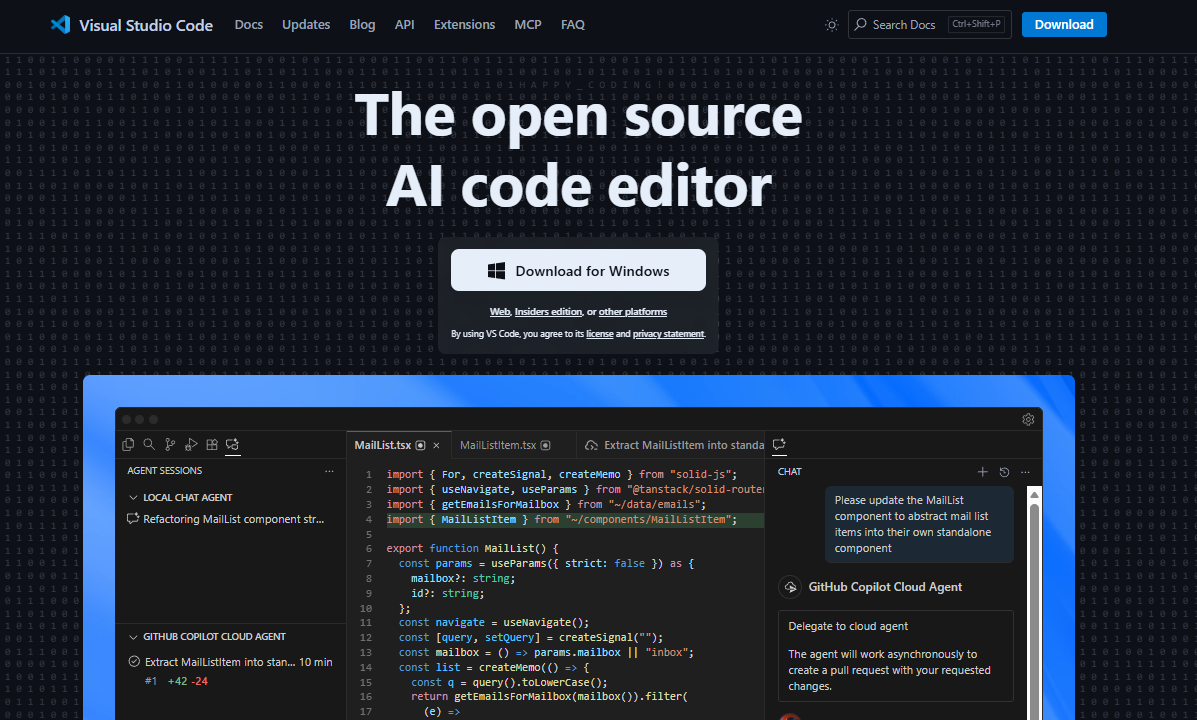Image resolution: width=1197 pixels, height=720 pixels.
Task: Click the Visual Studio Code logo icon
Action: pyautogui.click(x=60, y=24)
